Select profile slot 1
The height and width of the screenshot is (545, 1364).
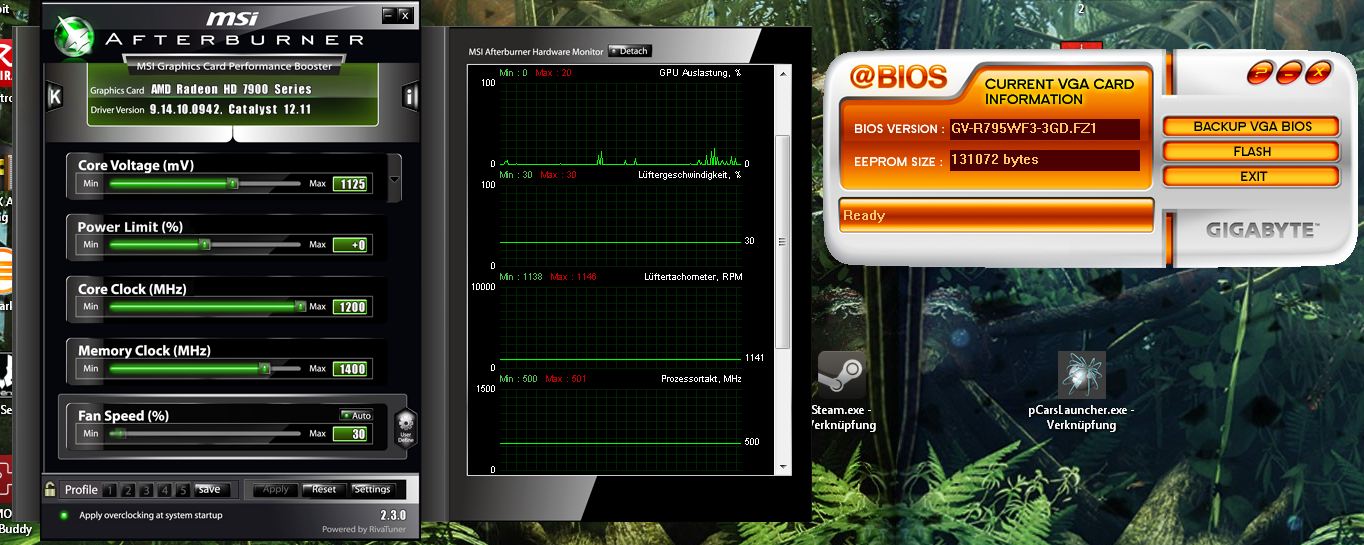110,490
